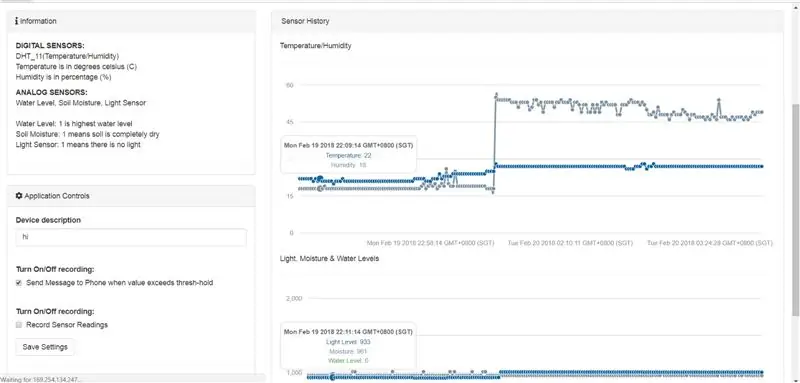Screen dimensions: 800x383
Task: Click the lone humidity spike near chart's right end
Action: point(718,100)
